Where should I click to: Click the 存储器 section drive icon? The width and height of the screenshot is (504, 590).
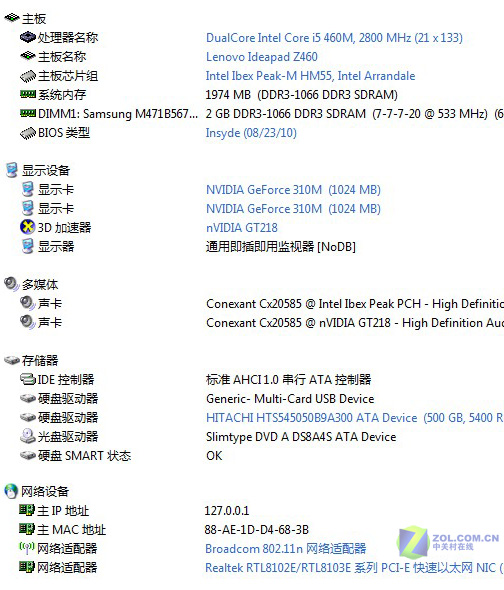(x=12, y=360)
